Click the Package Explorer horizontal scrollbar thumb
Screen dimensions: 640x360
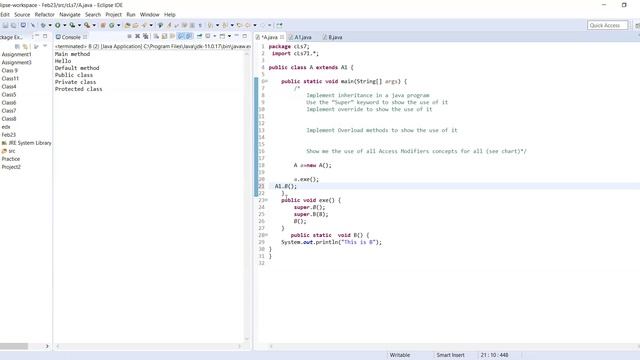pos(14,346)
